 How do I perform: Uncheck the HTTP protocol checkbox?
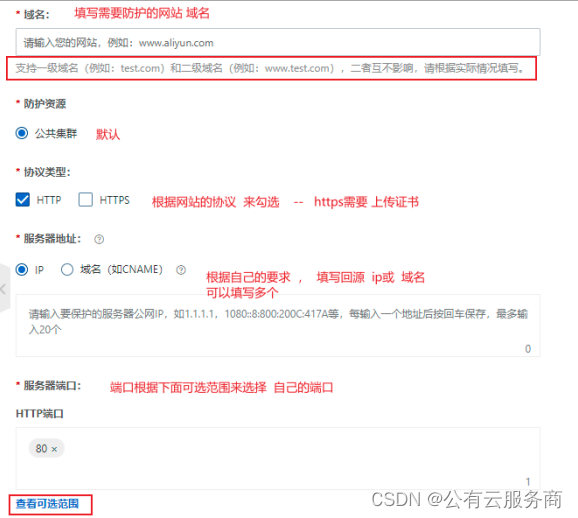(x=22, y=200)
